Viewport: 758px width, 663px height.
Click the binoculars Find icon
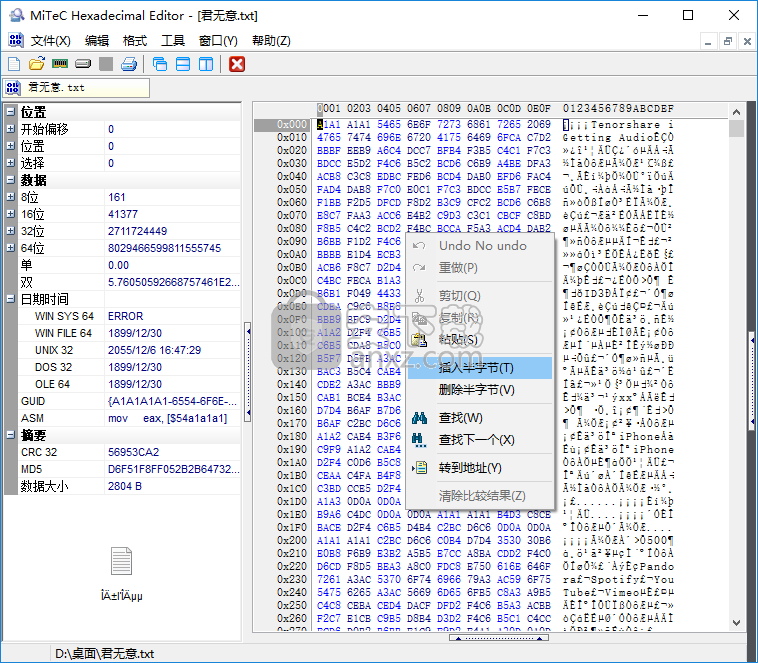tap(419, 418)
